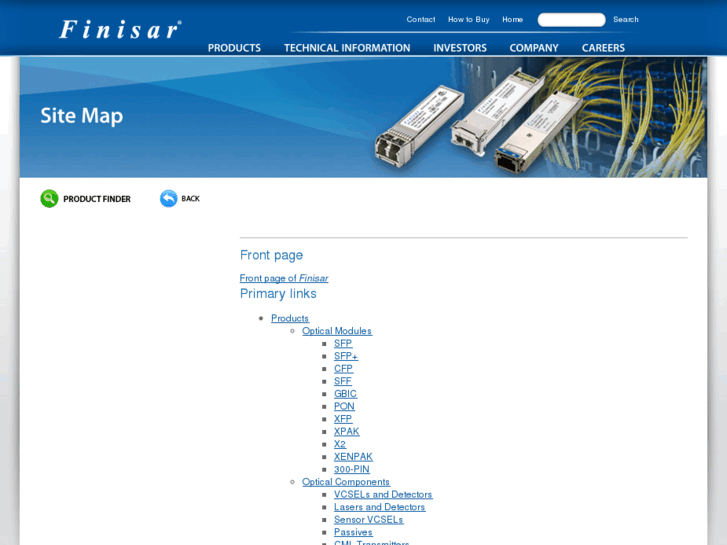Open the INVESTORS menu

pos(460,48)
